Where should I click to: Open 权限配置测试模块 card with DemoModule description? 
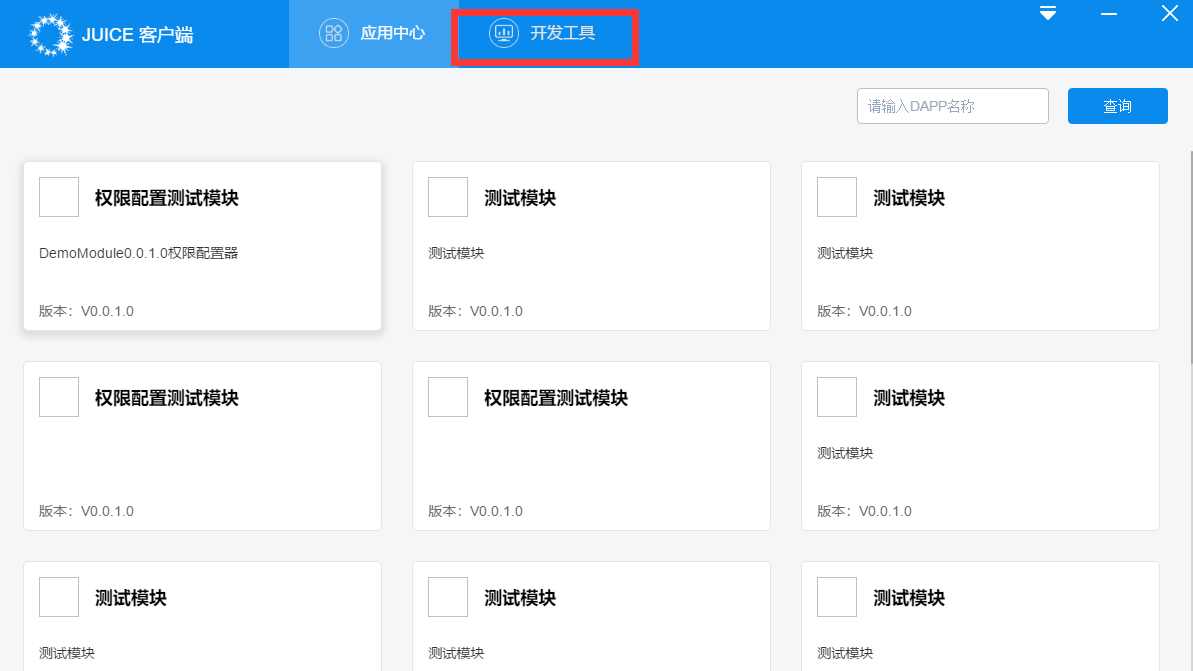click(x=202, y=246)
